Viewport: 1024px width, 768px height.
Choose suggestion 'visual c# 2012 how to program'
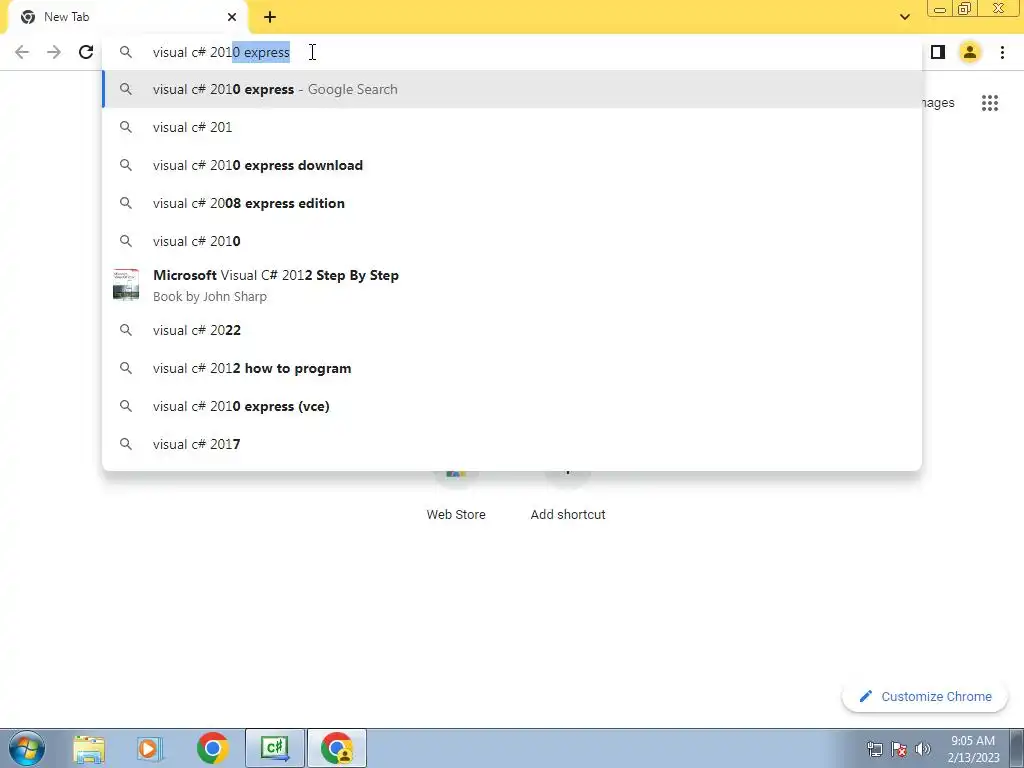click(512, 368)
